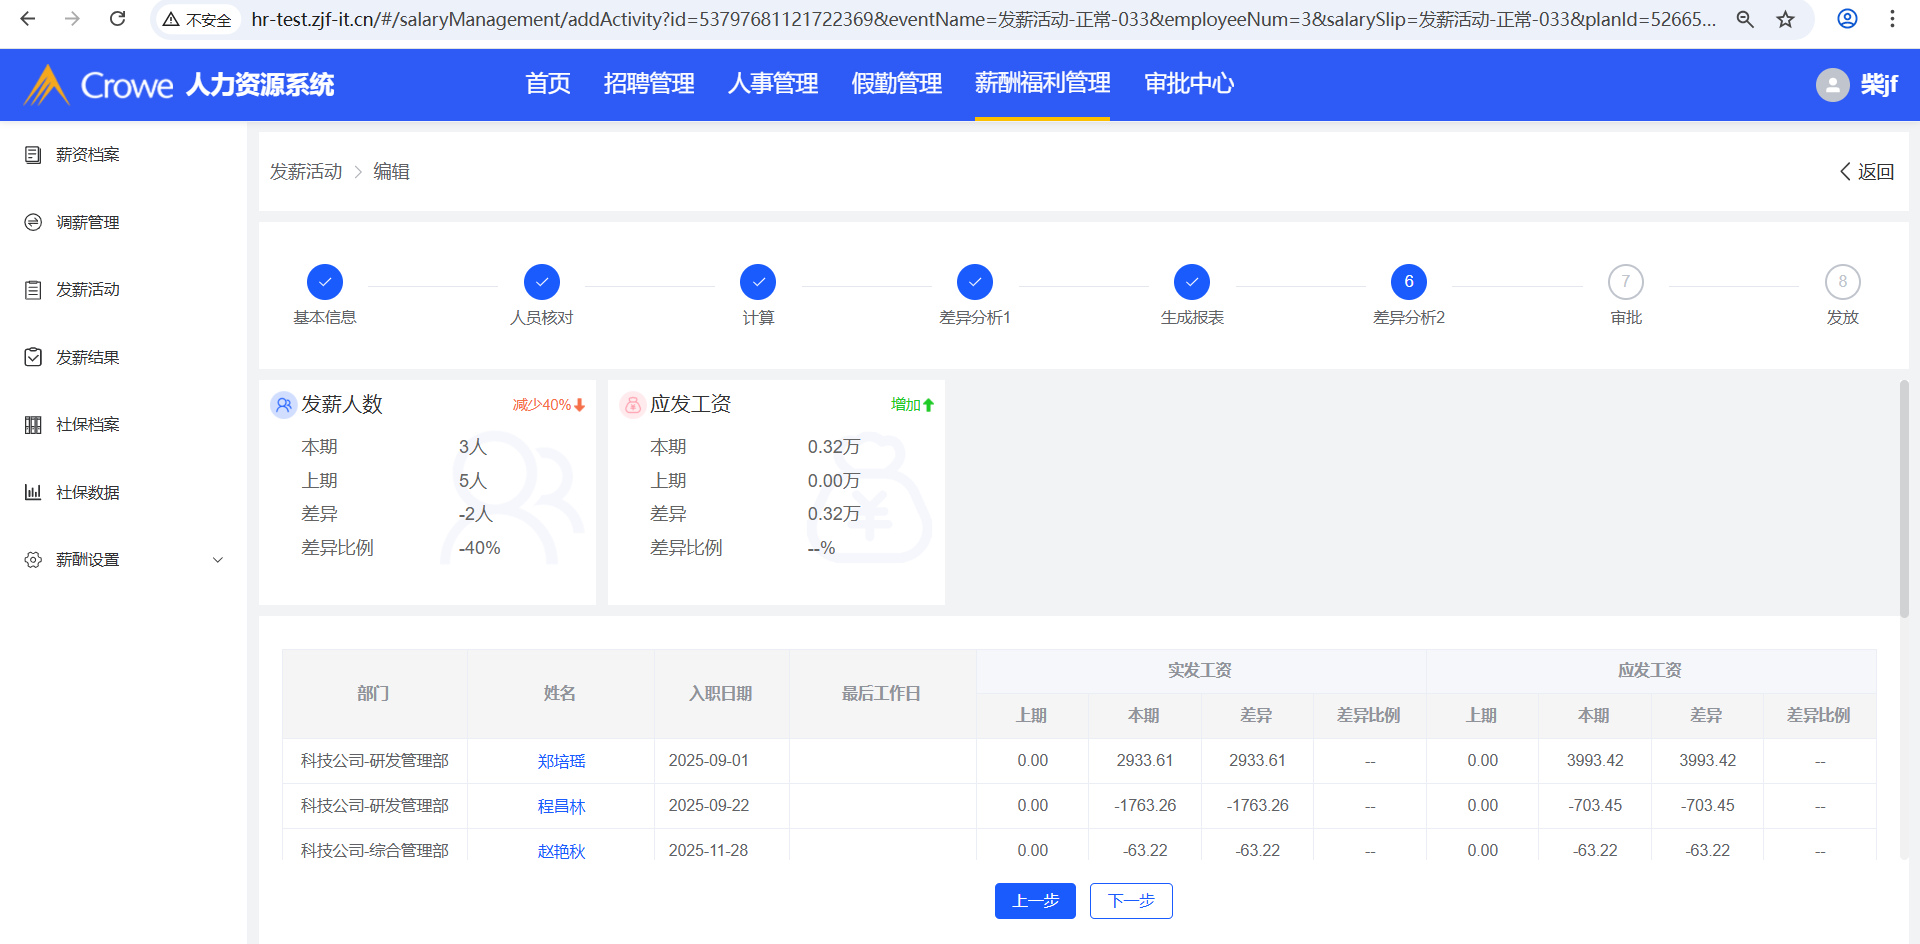Jump to step 7 审批

point(1625,282)
